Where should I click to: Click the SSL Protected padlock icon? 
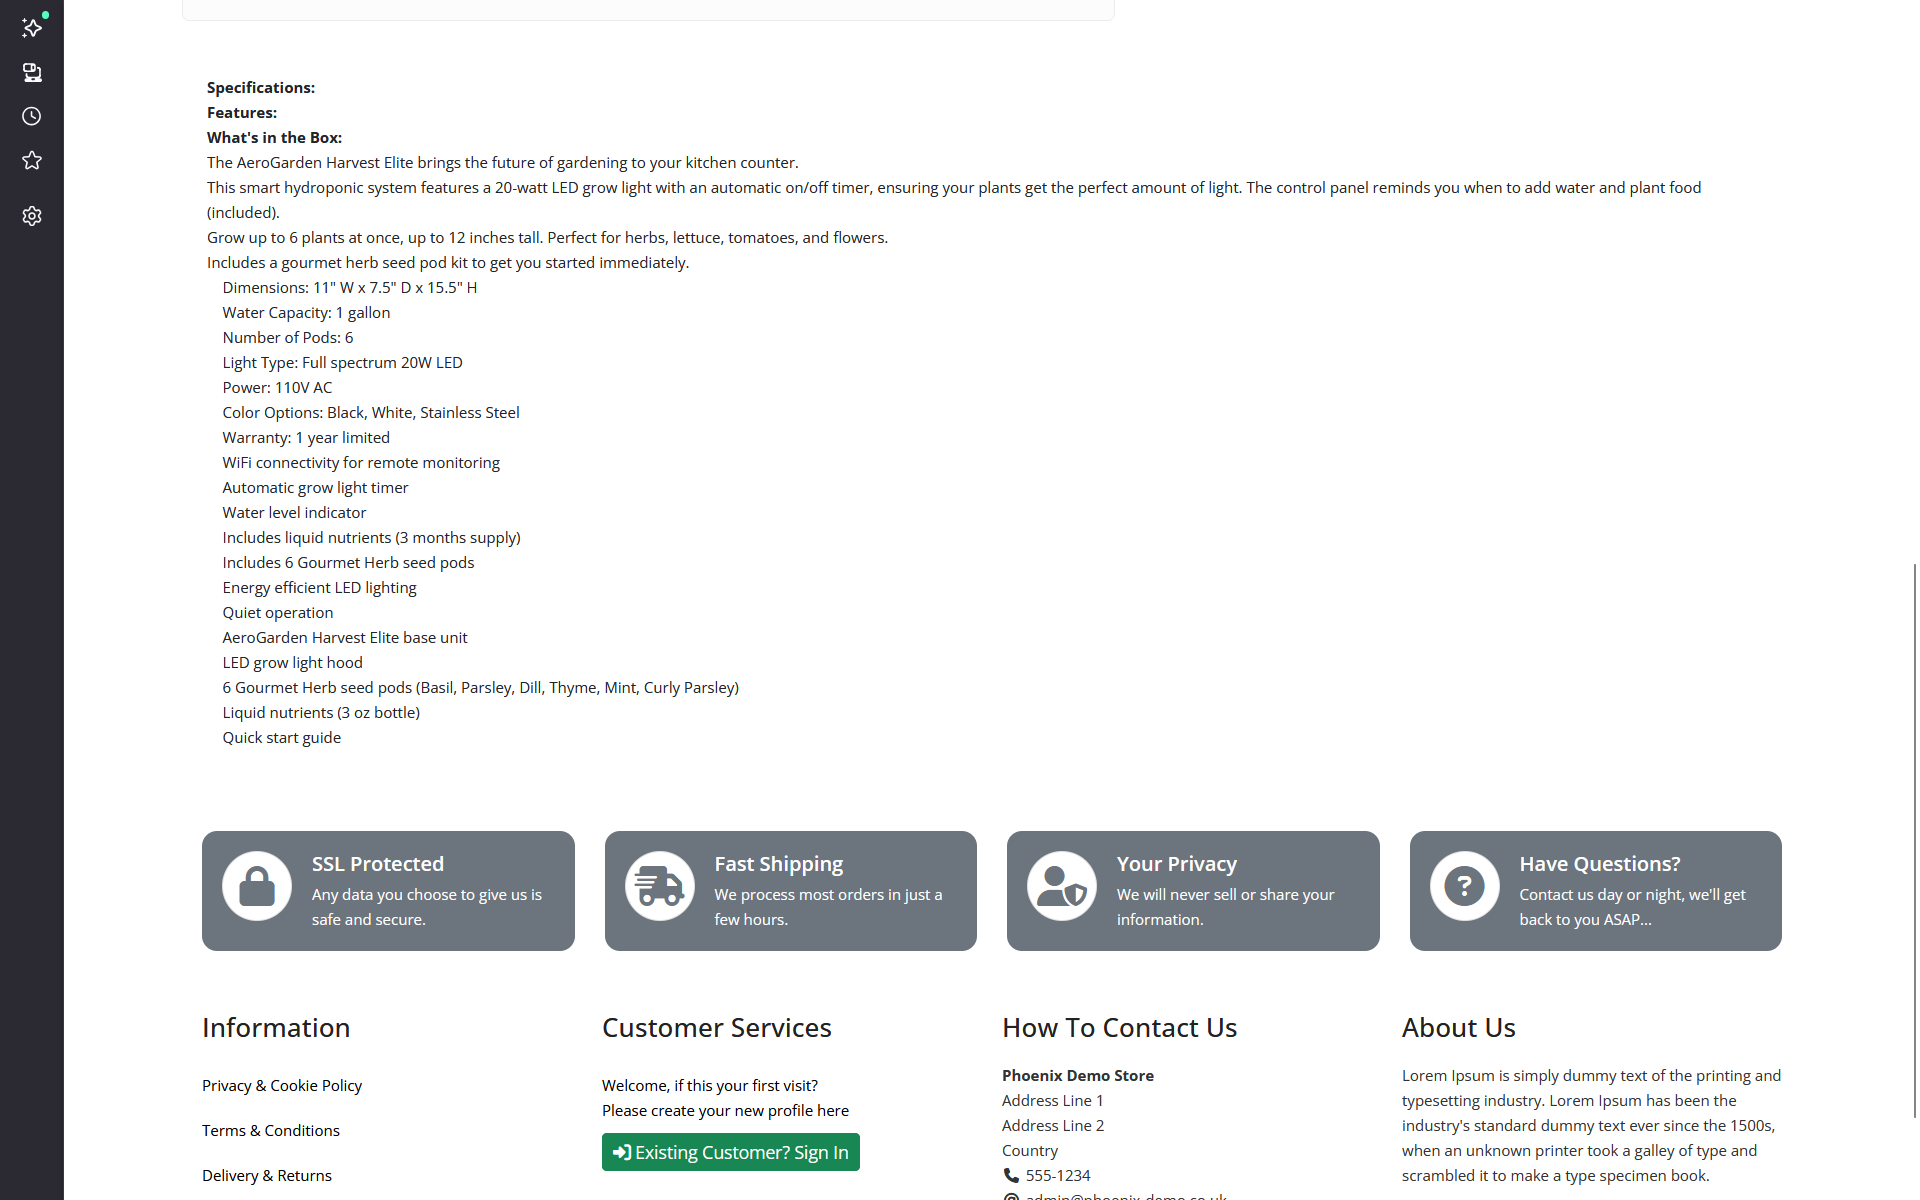[257, 886]
